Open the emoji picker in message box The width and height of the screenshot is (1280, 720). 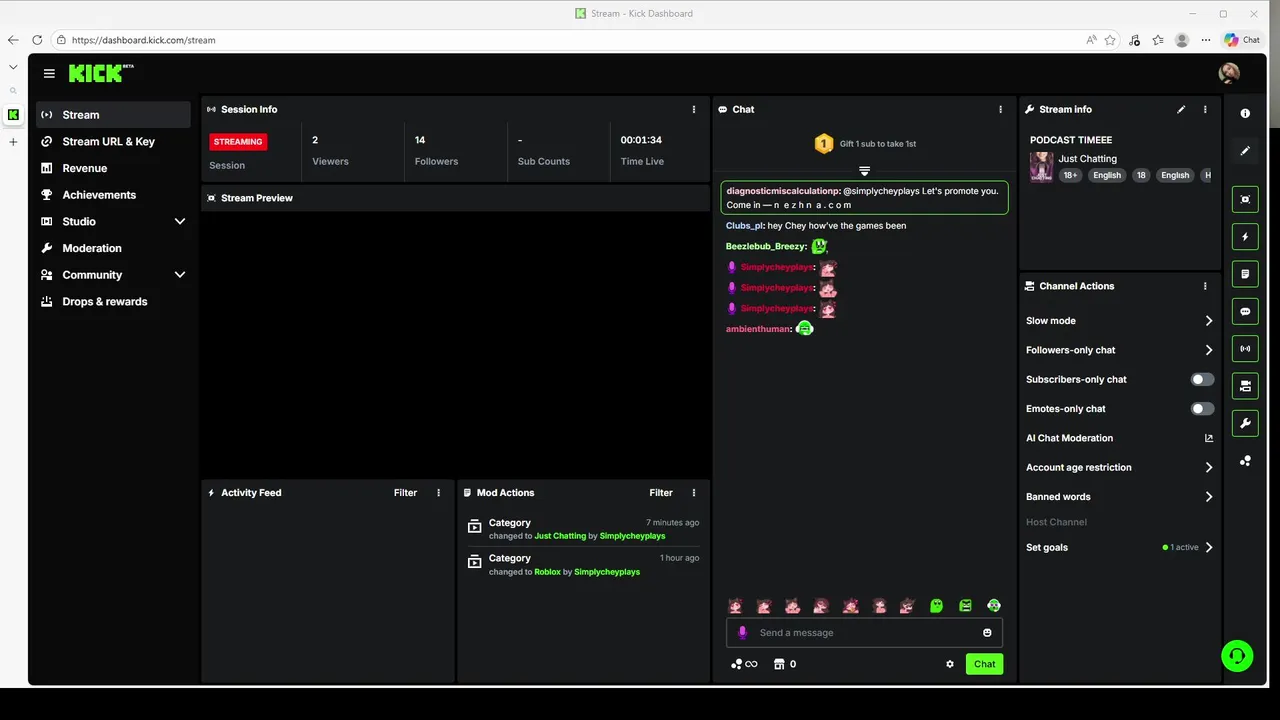987,632
